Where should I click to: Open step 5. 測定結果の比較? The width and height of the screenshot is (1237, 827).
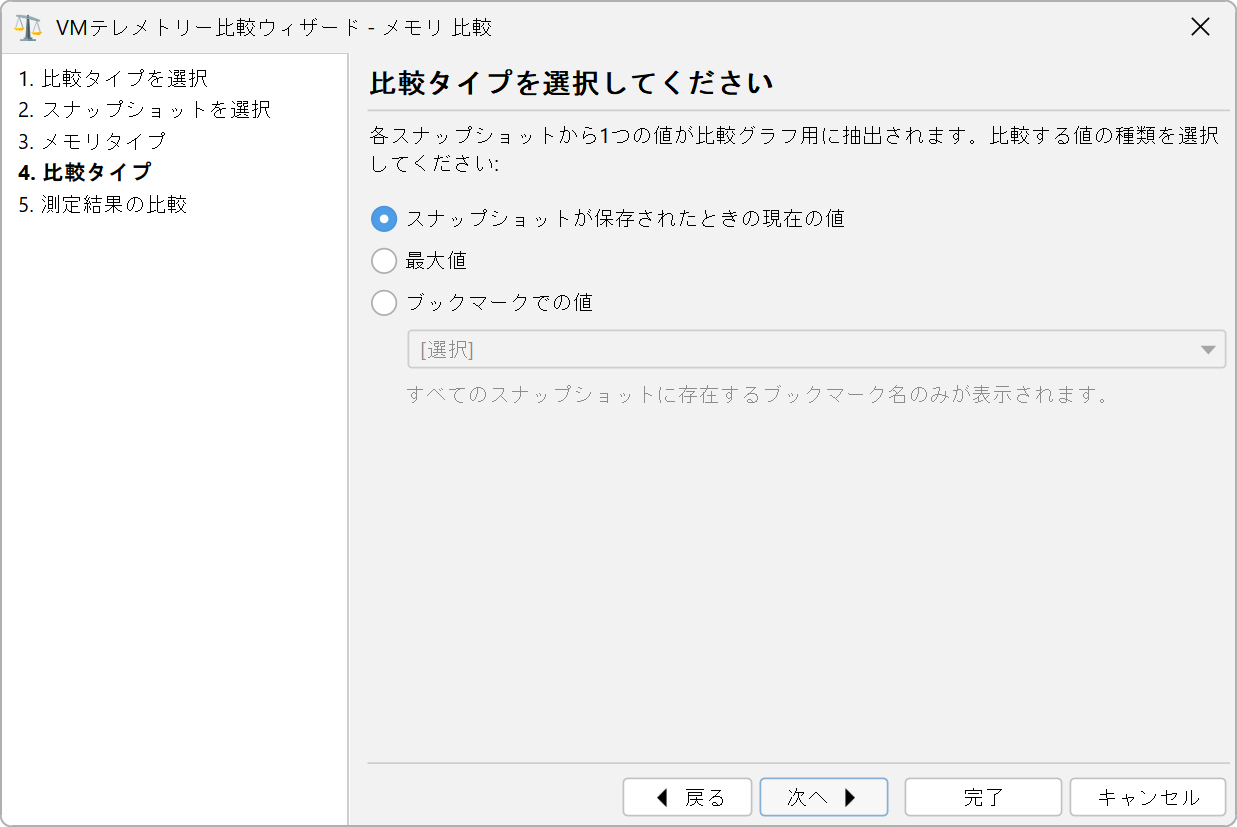tap(103, 205)
